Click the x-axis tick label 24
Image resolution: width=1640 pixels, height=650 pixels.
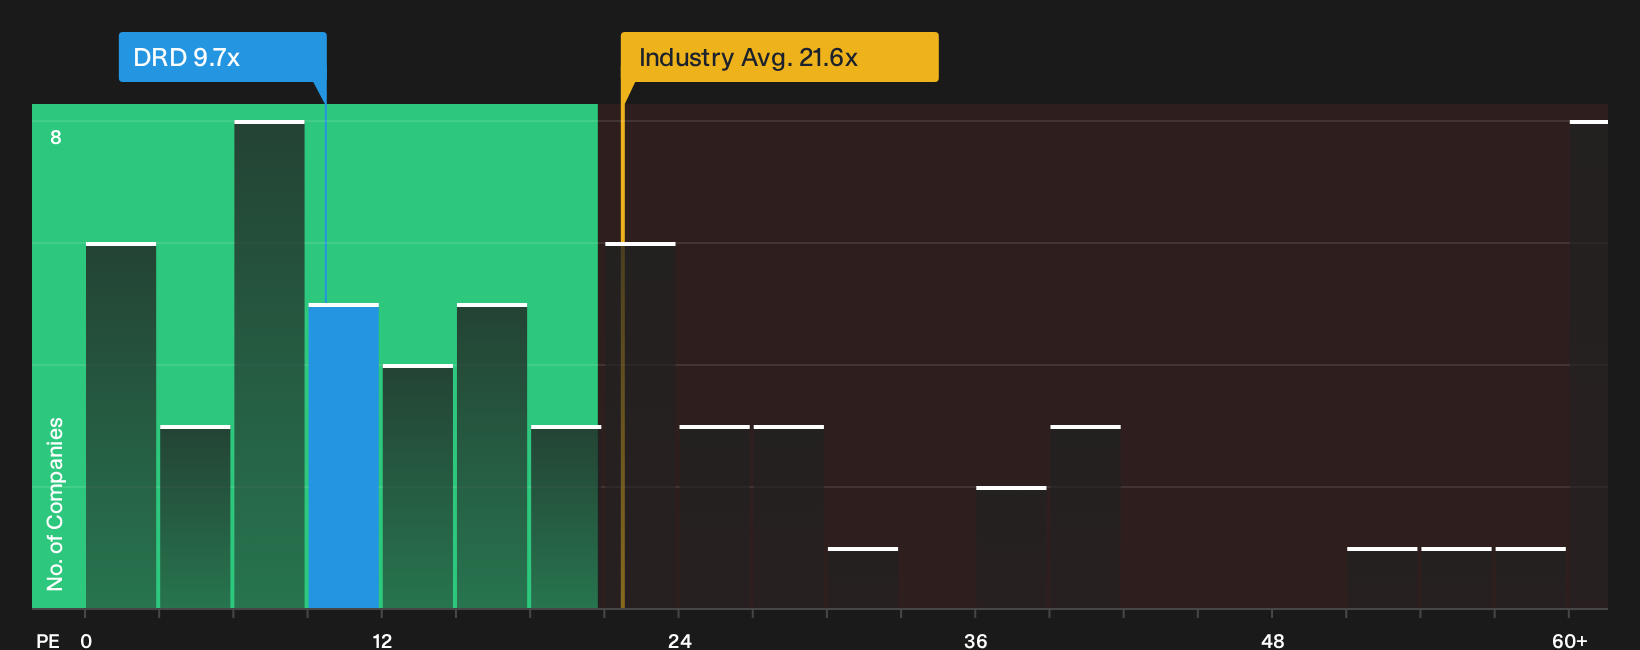(x=679, y=640)
